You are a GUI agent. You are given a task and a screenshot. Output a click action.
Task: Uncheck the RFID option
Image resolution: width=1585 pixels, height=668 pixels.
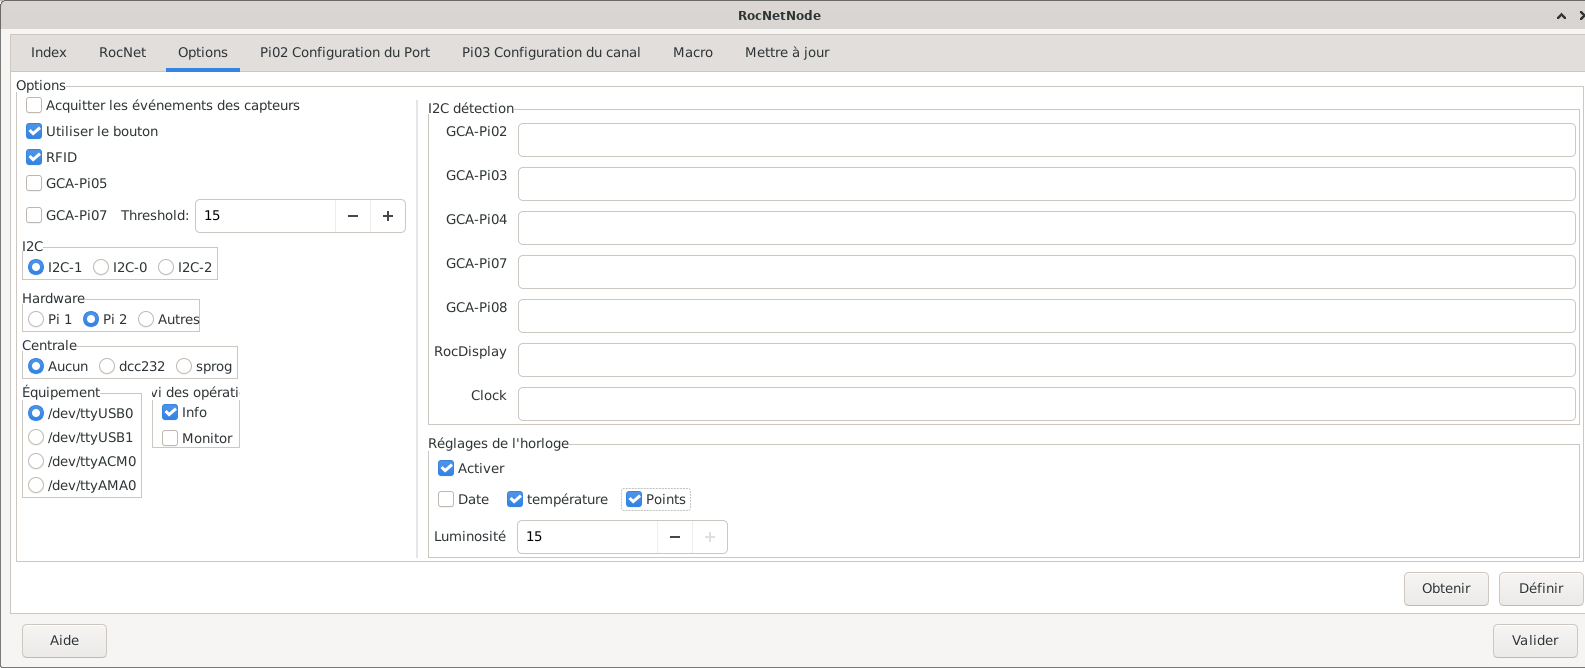point(35,157)
